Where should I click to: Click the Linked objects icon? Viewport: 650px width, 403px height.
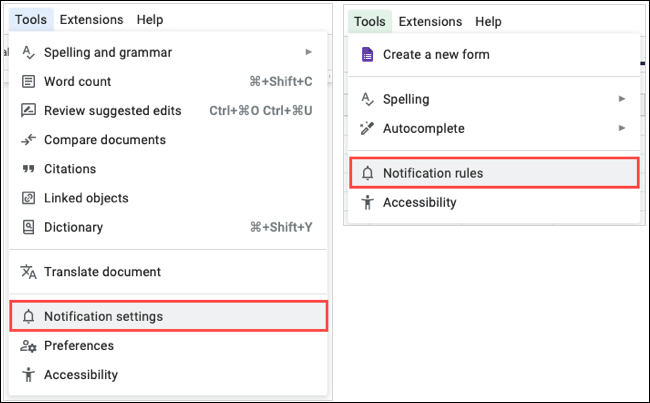coord(28,198)
